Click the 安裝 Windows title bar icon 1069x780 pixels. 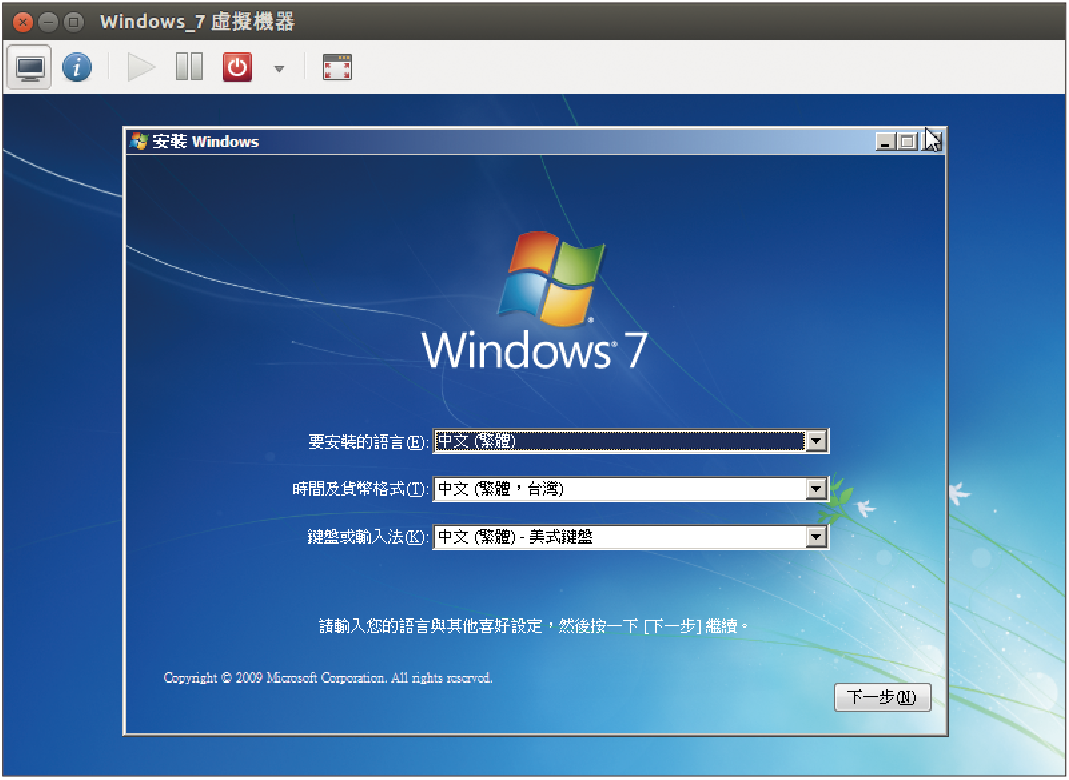[139, 141]
